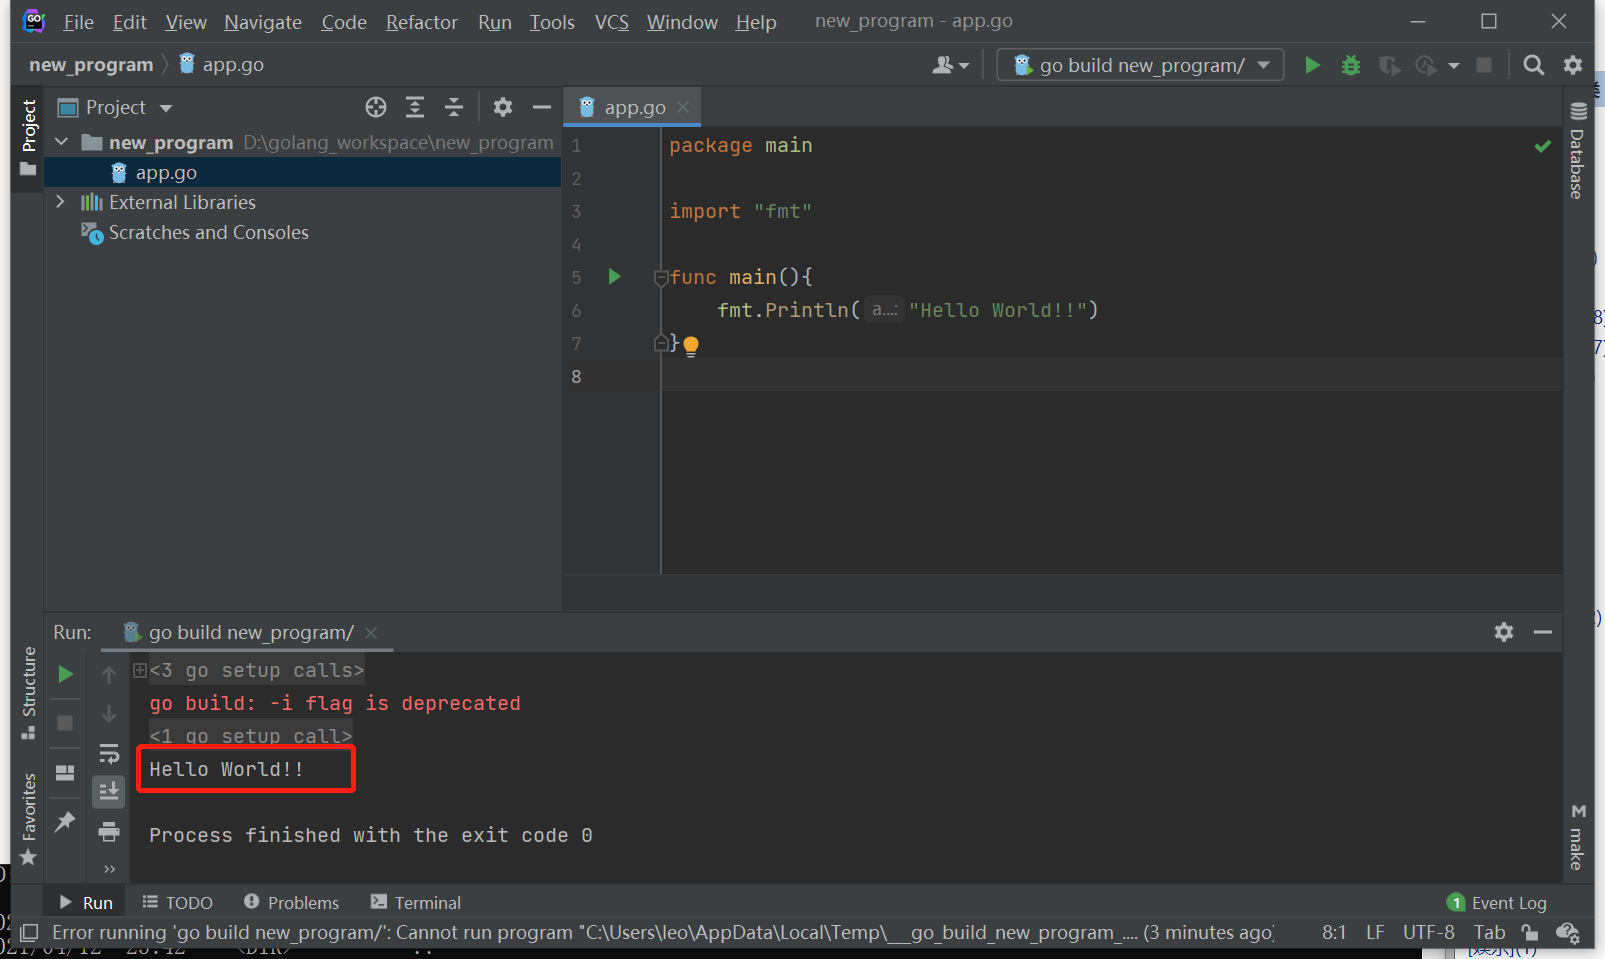Open the Event Log
1605x959 pixels.
pos(1497,902)
